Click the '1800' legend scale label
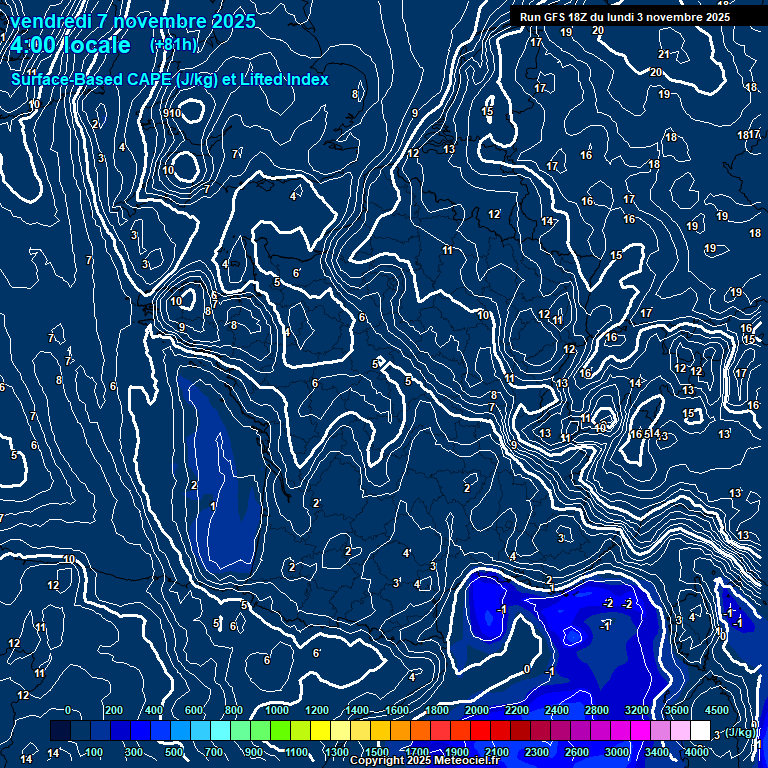Screen dimensions: 768x768 pyautogui.click(x=437, y=710)
